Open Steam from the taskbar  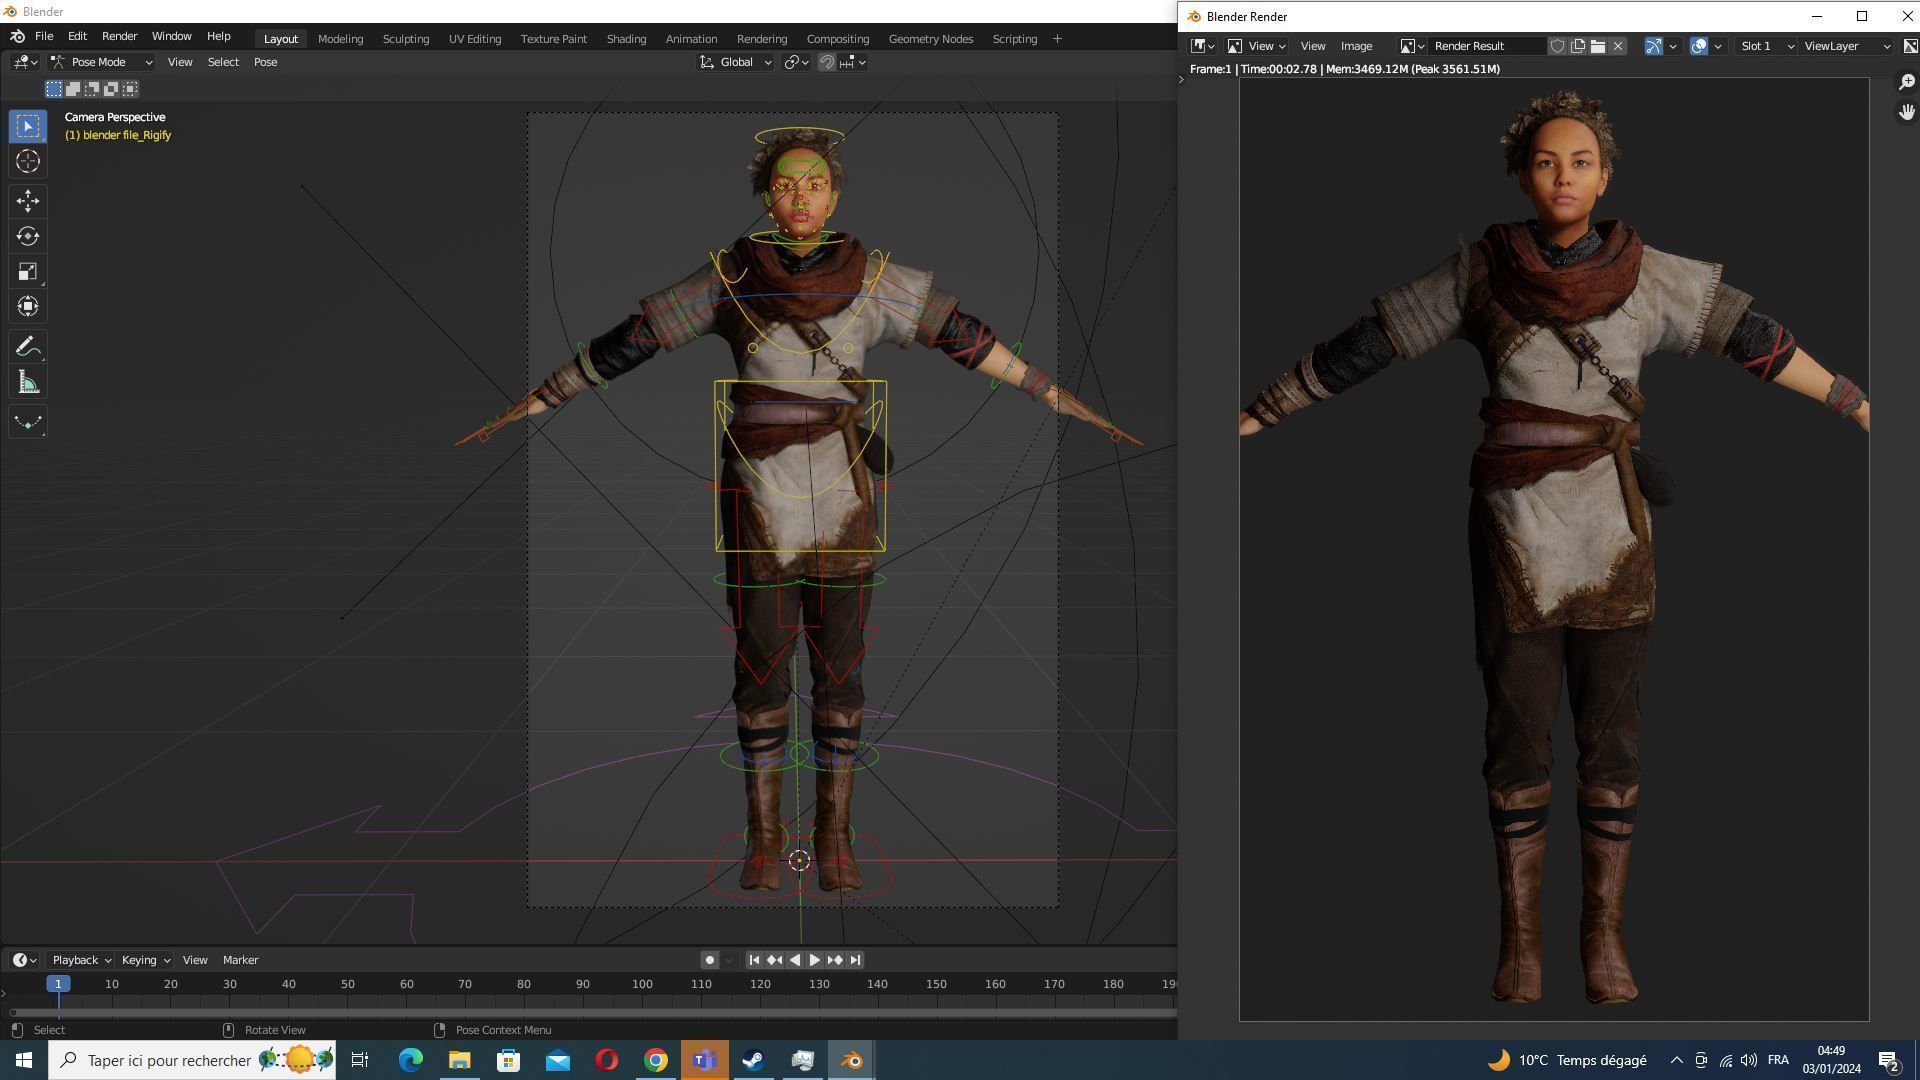(753, 1060)
